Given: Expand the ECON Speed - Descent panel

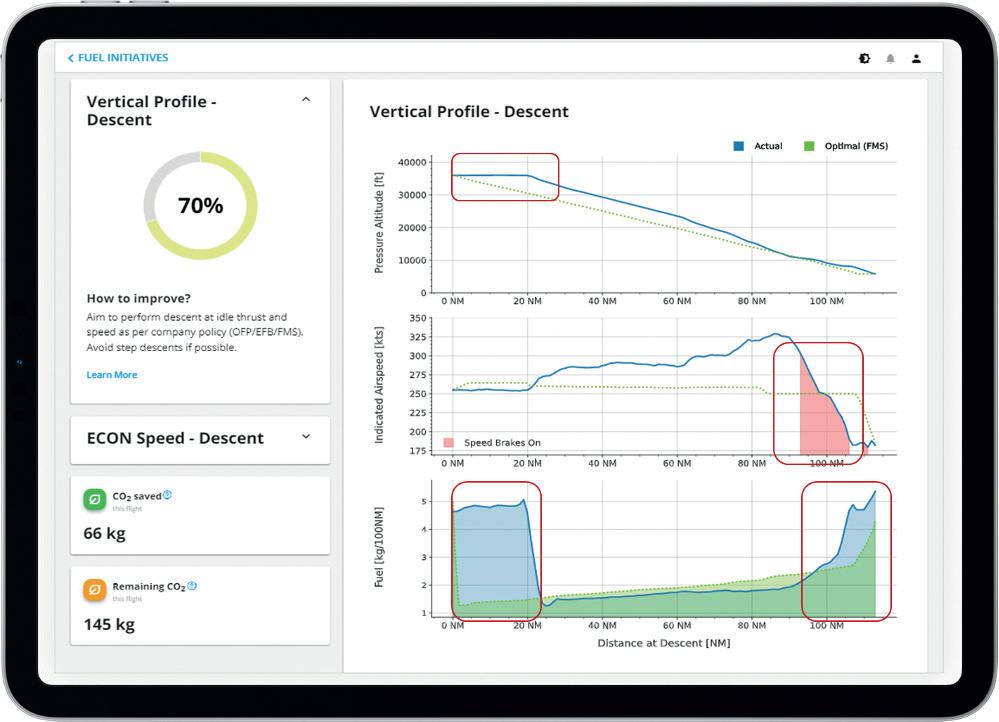Looking at the screenshot, I should pos(306,437).
